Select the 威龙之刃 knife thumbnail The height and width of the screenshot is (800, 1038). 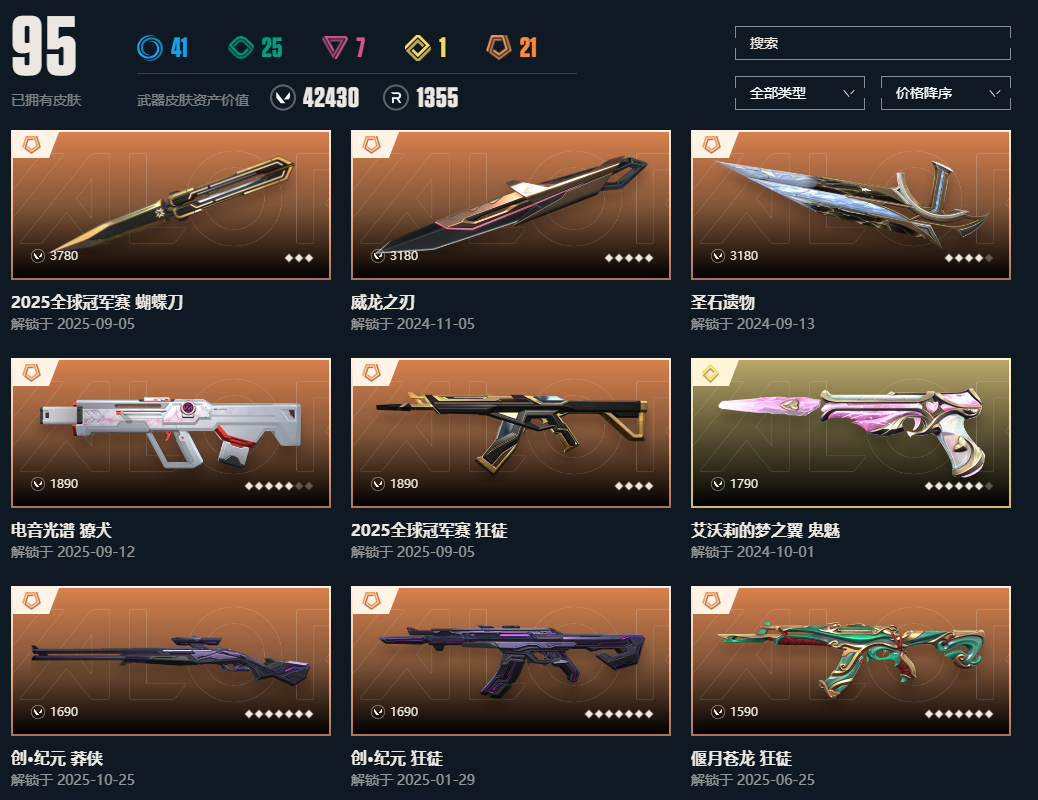tap(510, 205)
